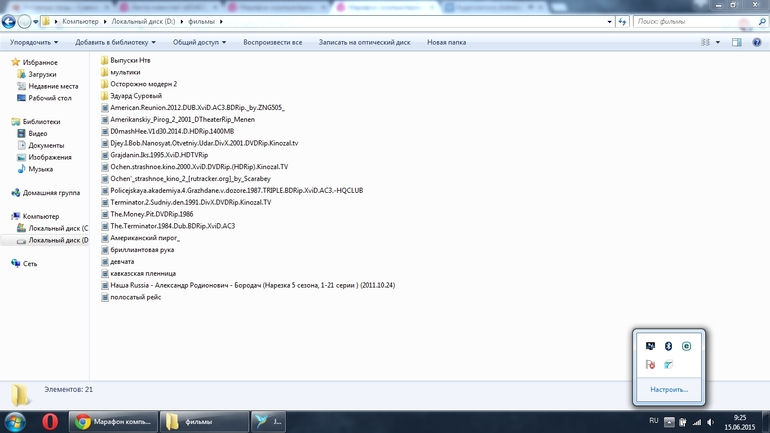The width and height of the screenshot is (770, 433).
Task: Select Djey.I.Bob.Nanosyat.Otvetniy.Udar file
Action: point(199,143)
